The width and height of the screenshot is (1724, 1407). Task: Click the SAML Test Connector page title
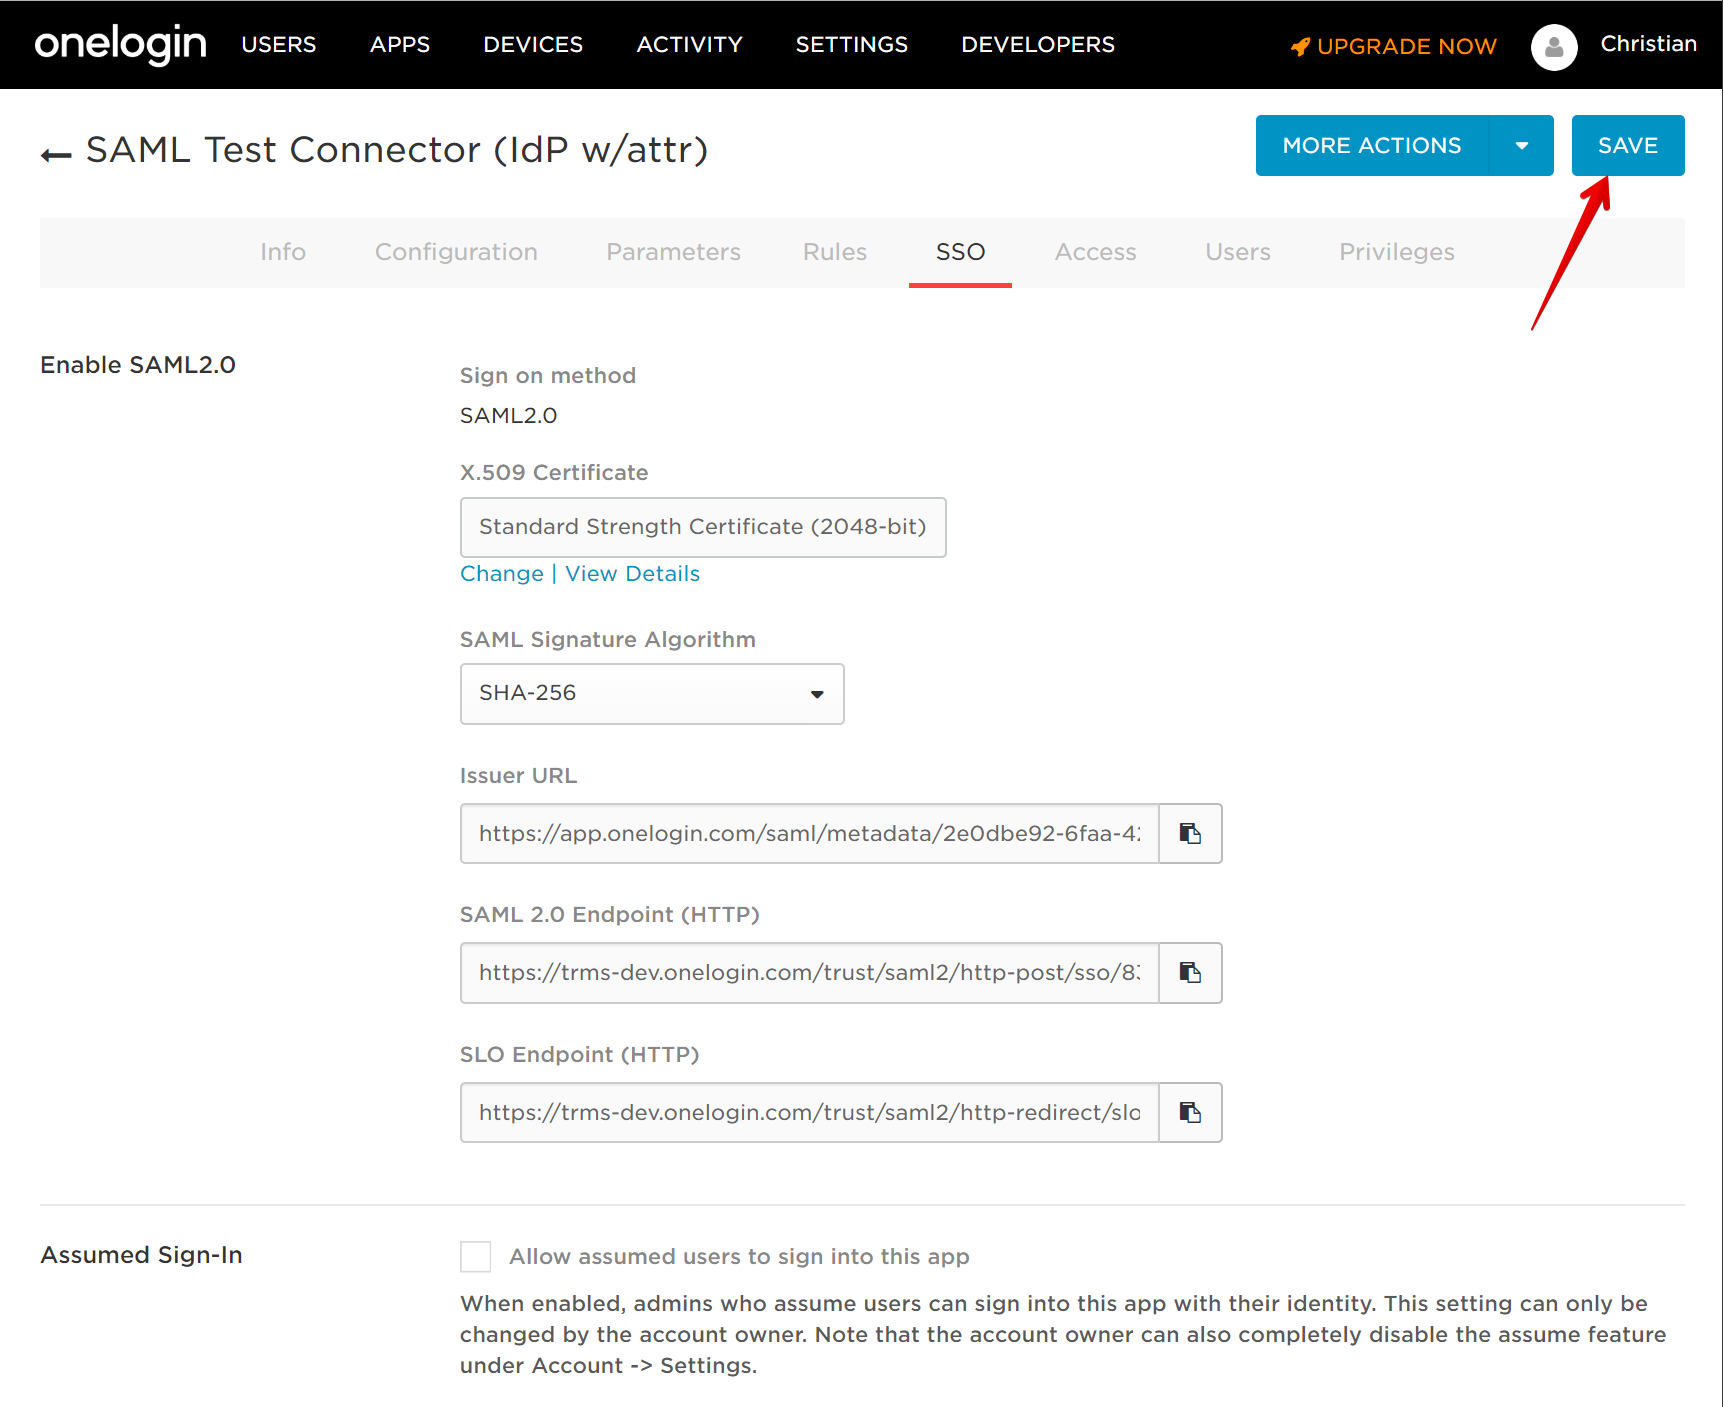pyautogui.click(x=397, y=150)
